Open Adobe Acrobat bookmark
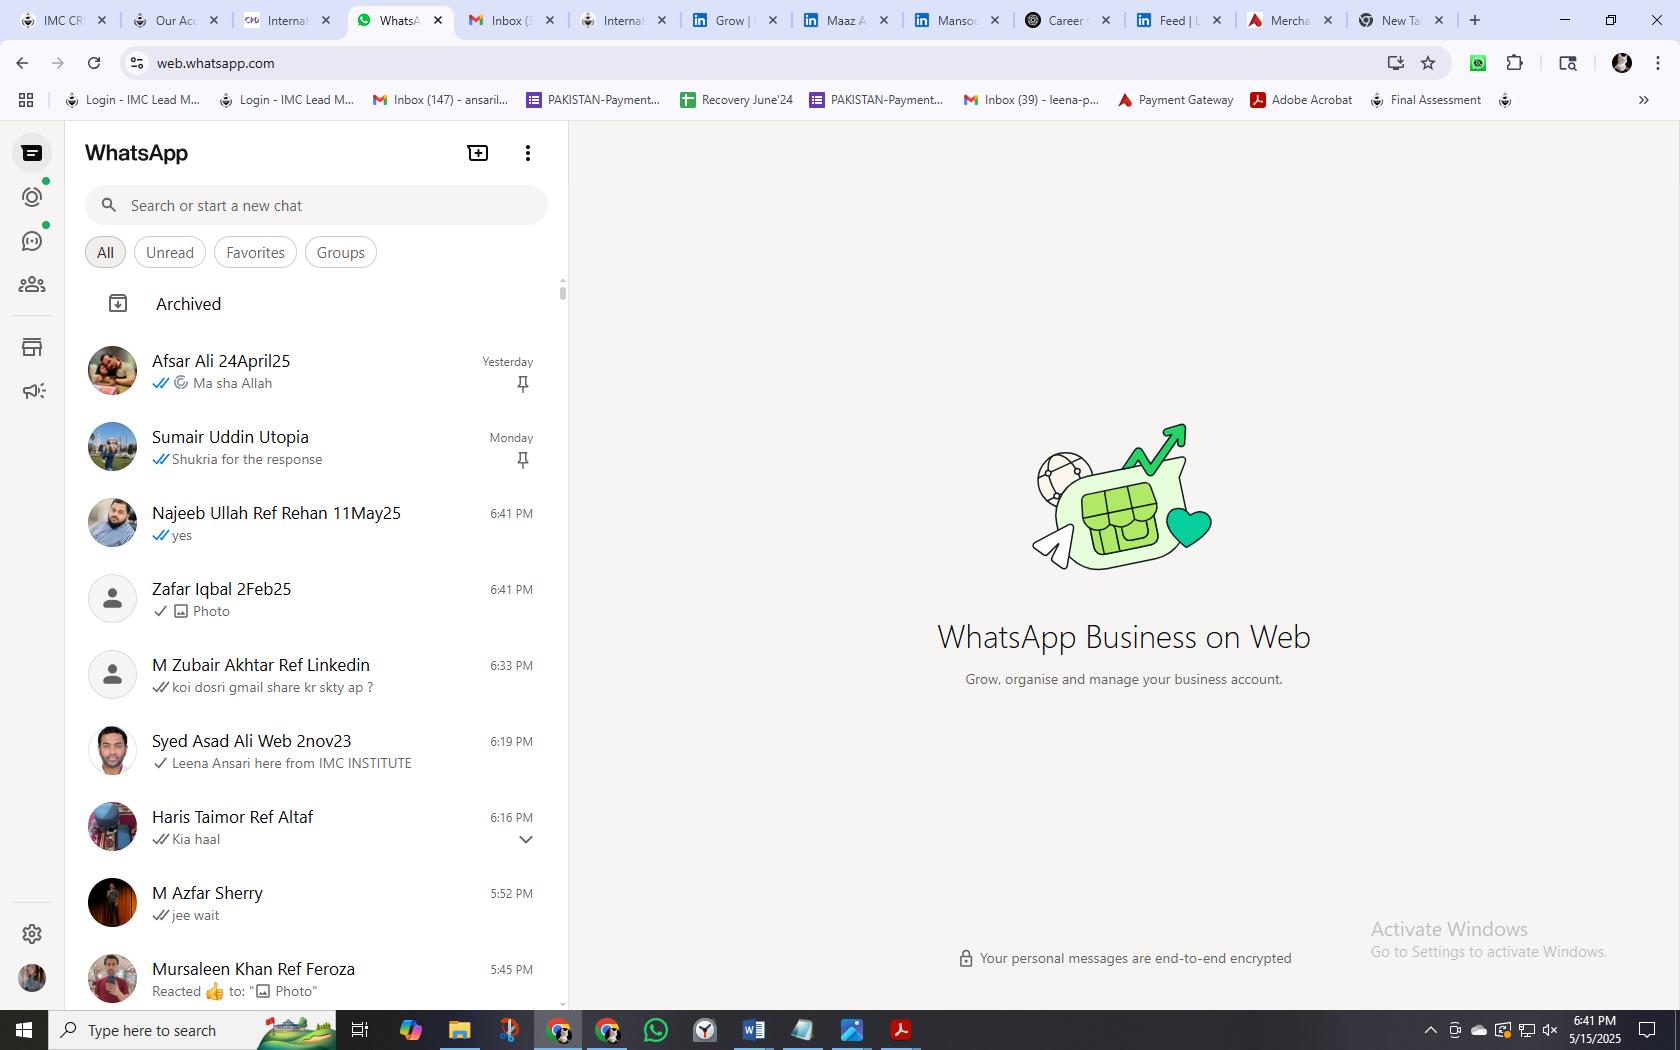1680x1050 pixels. (x=1301, y=100)
